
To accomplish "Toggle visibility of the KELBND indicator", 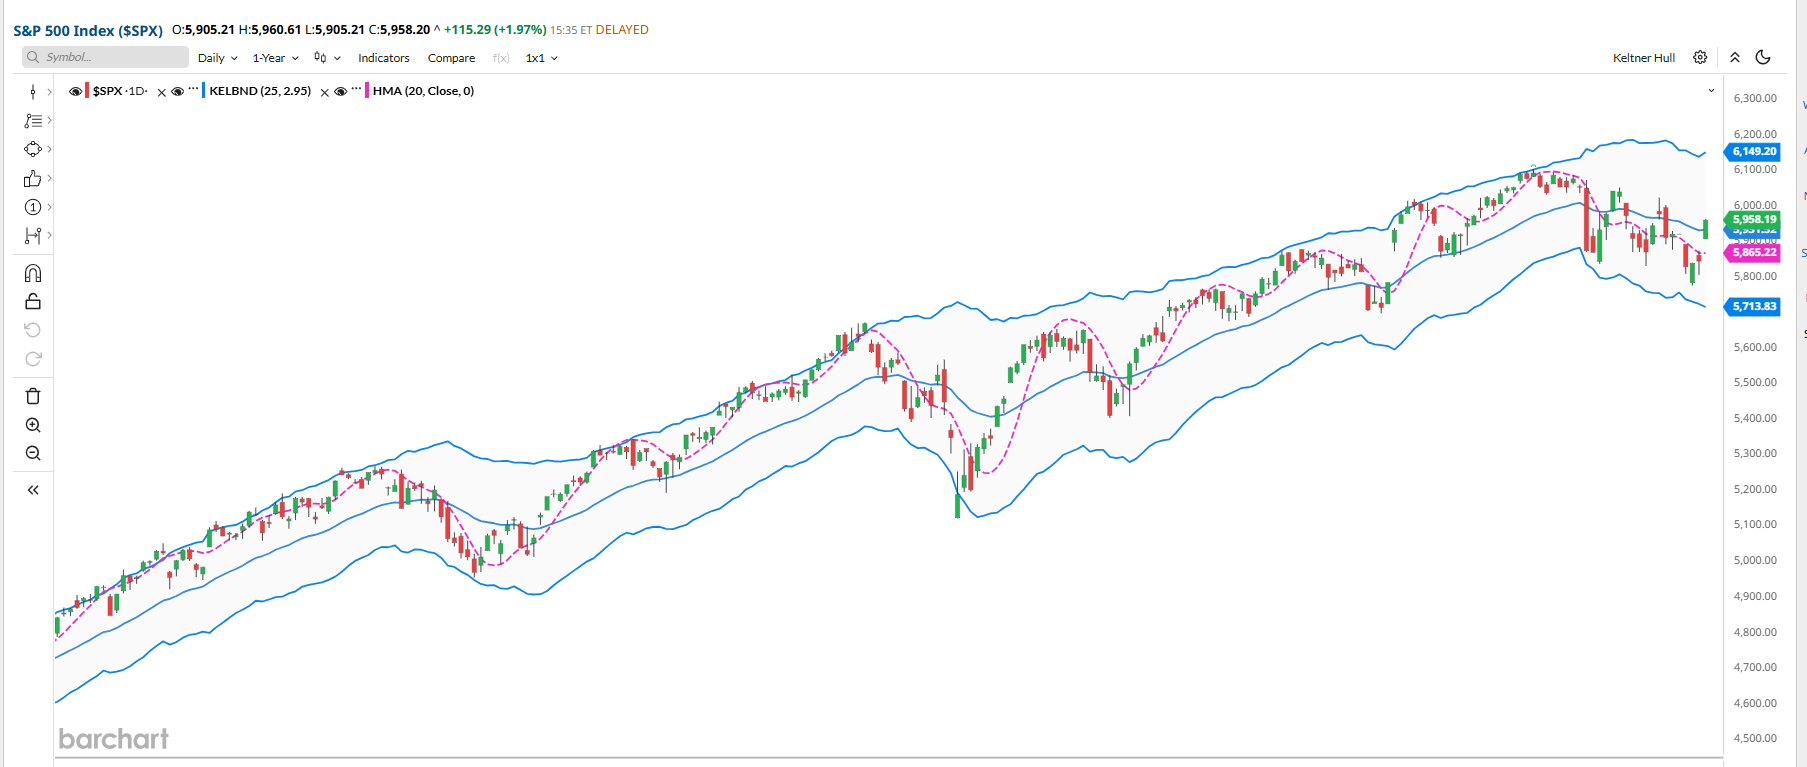I will coord(177,91).
